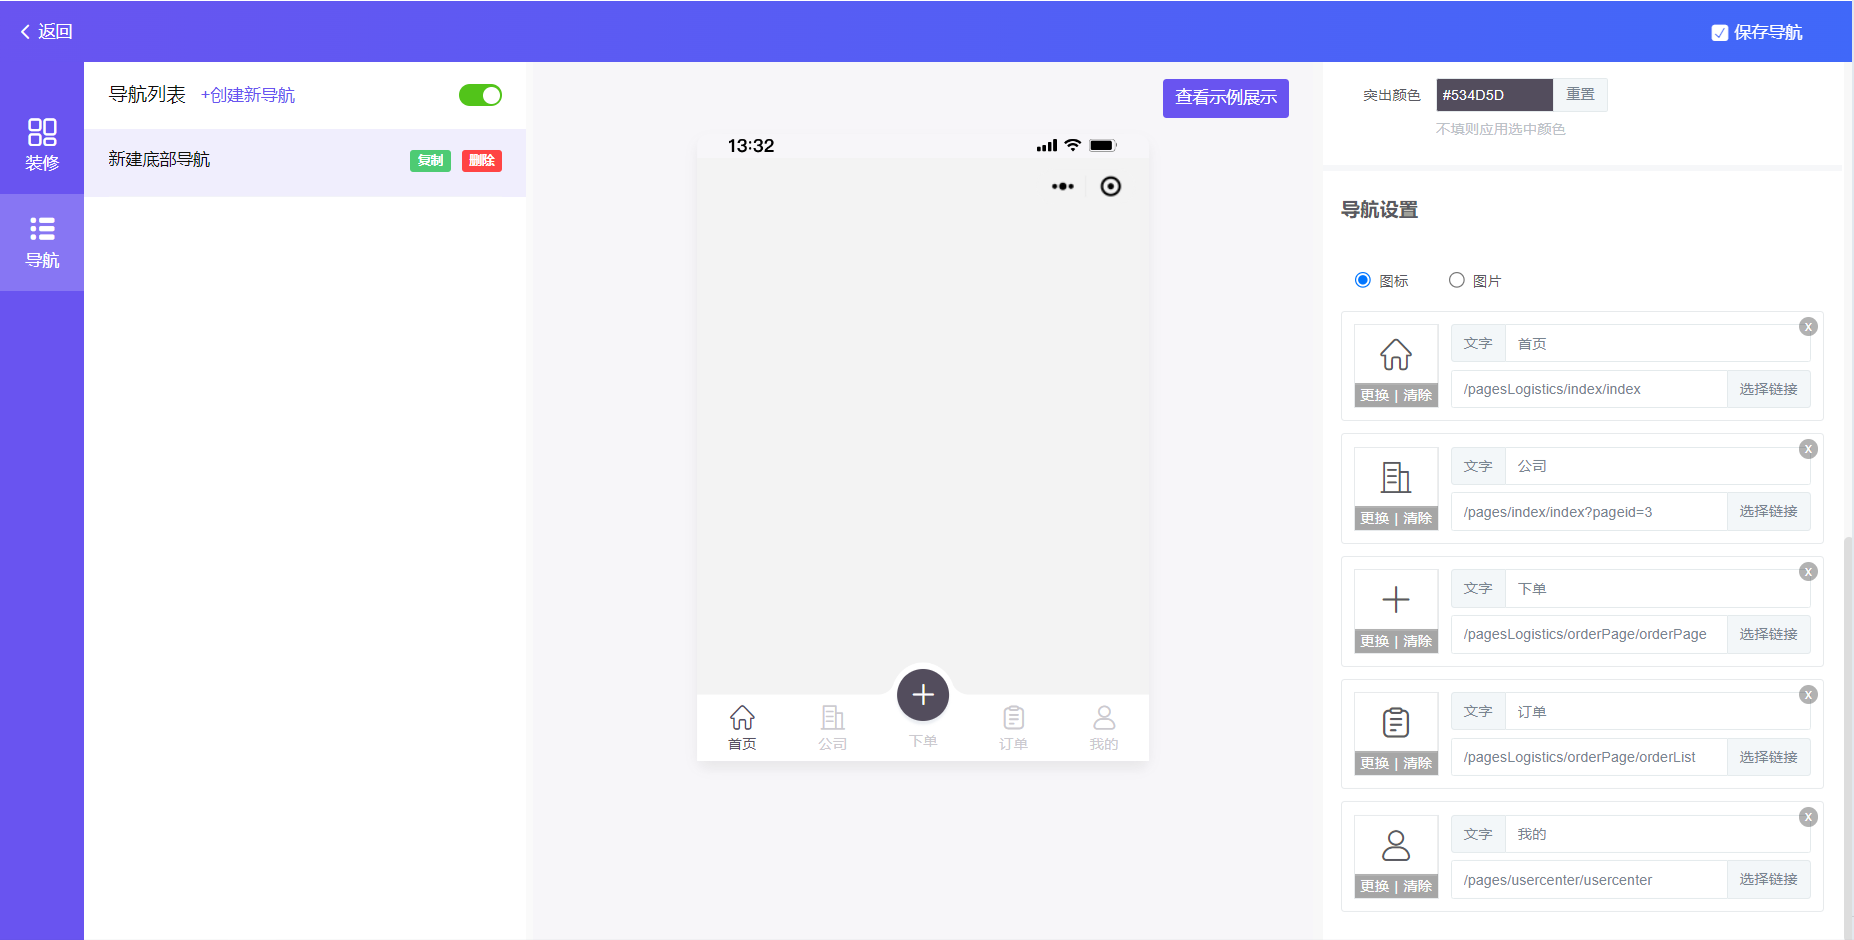Select the 图标 radio option
This screenshot has height=940, width=1854.
(1362, 280)
